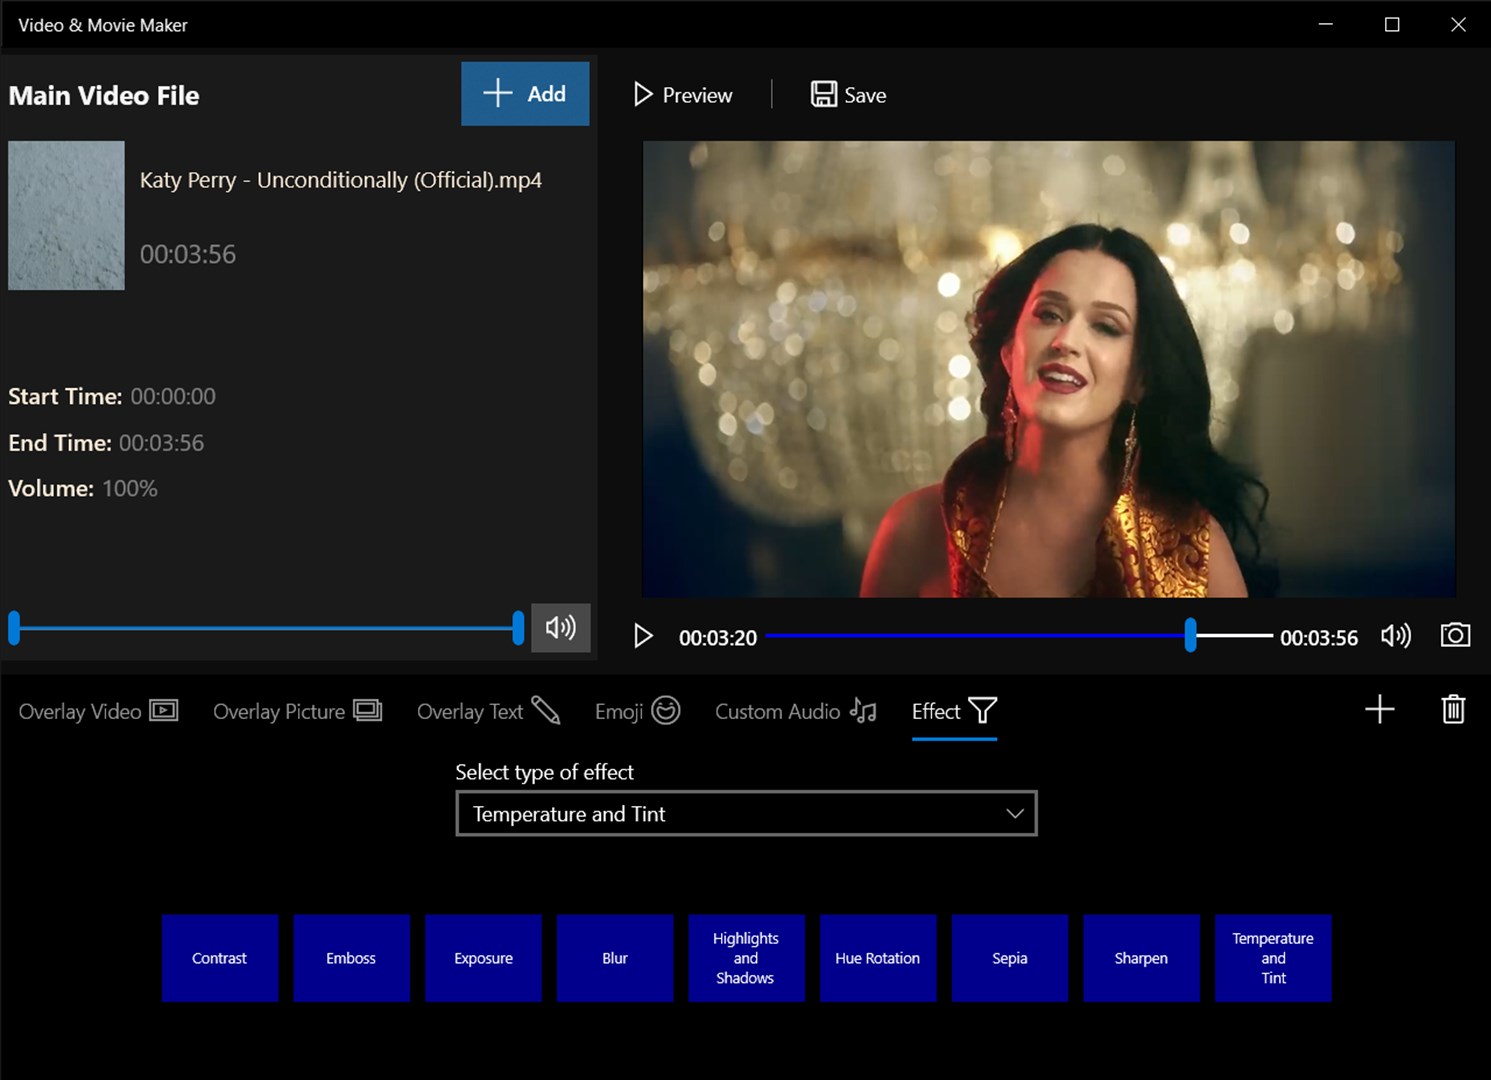Select the Effect tab
Image resolution: width=1491 pixels, height=1080 pixels.
click(x=954, y=711)
